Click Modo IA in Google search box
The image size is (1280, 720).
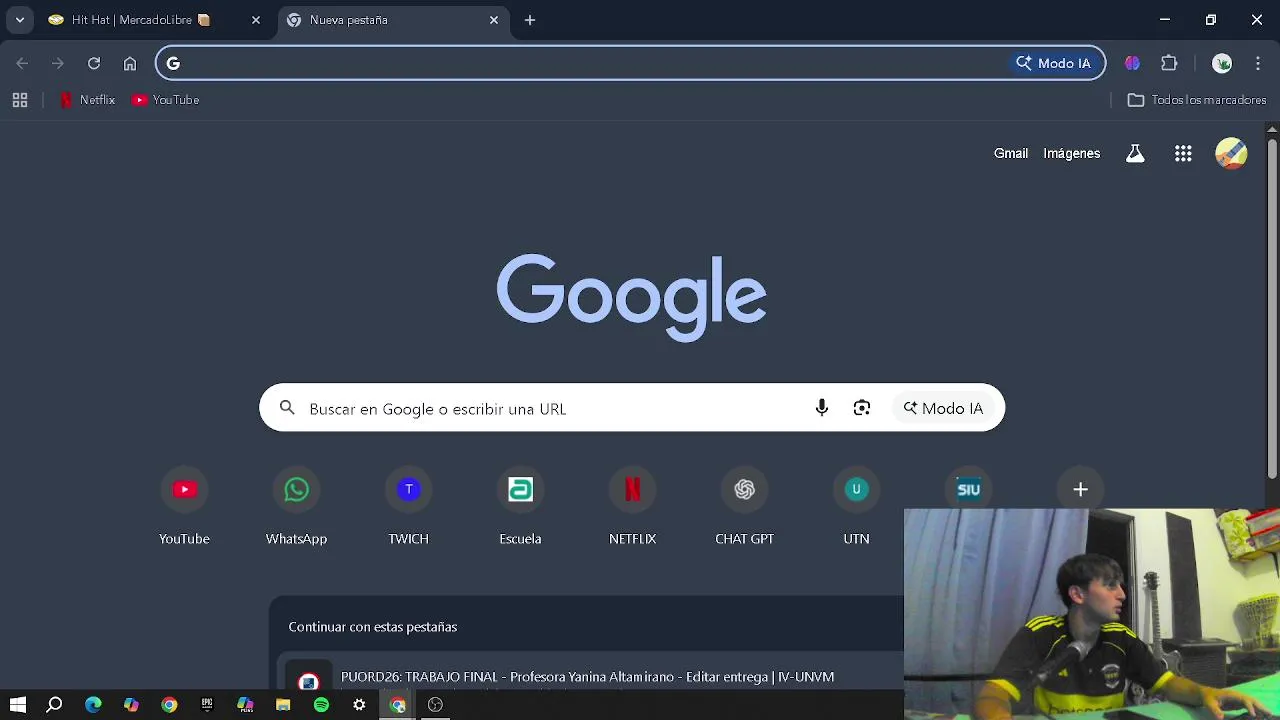(944, 408)
